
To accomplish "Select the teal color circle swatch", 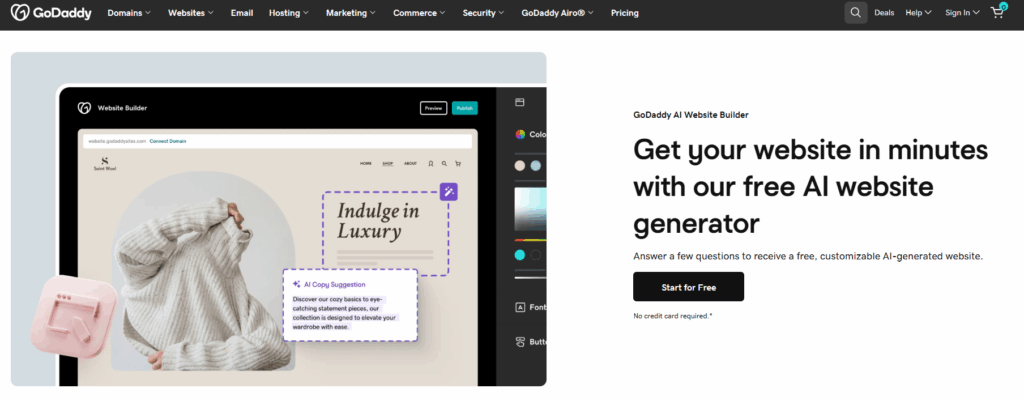I will click(x=520, y=255).
